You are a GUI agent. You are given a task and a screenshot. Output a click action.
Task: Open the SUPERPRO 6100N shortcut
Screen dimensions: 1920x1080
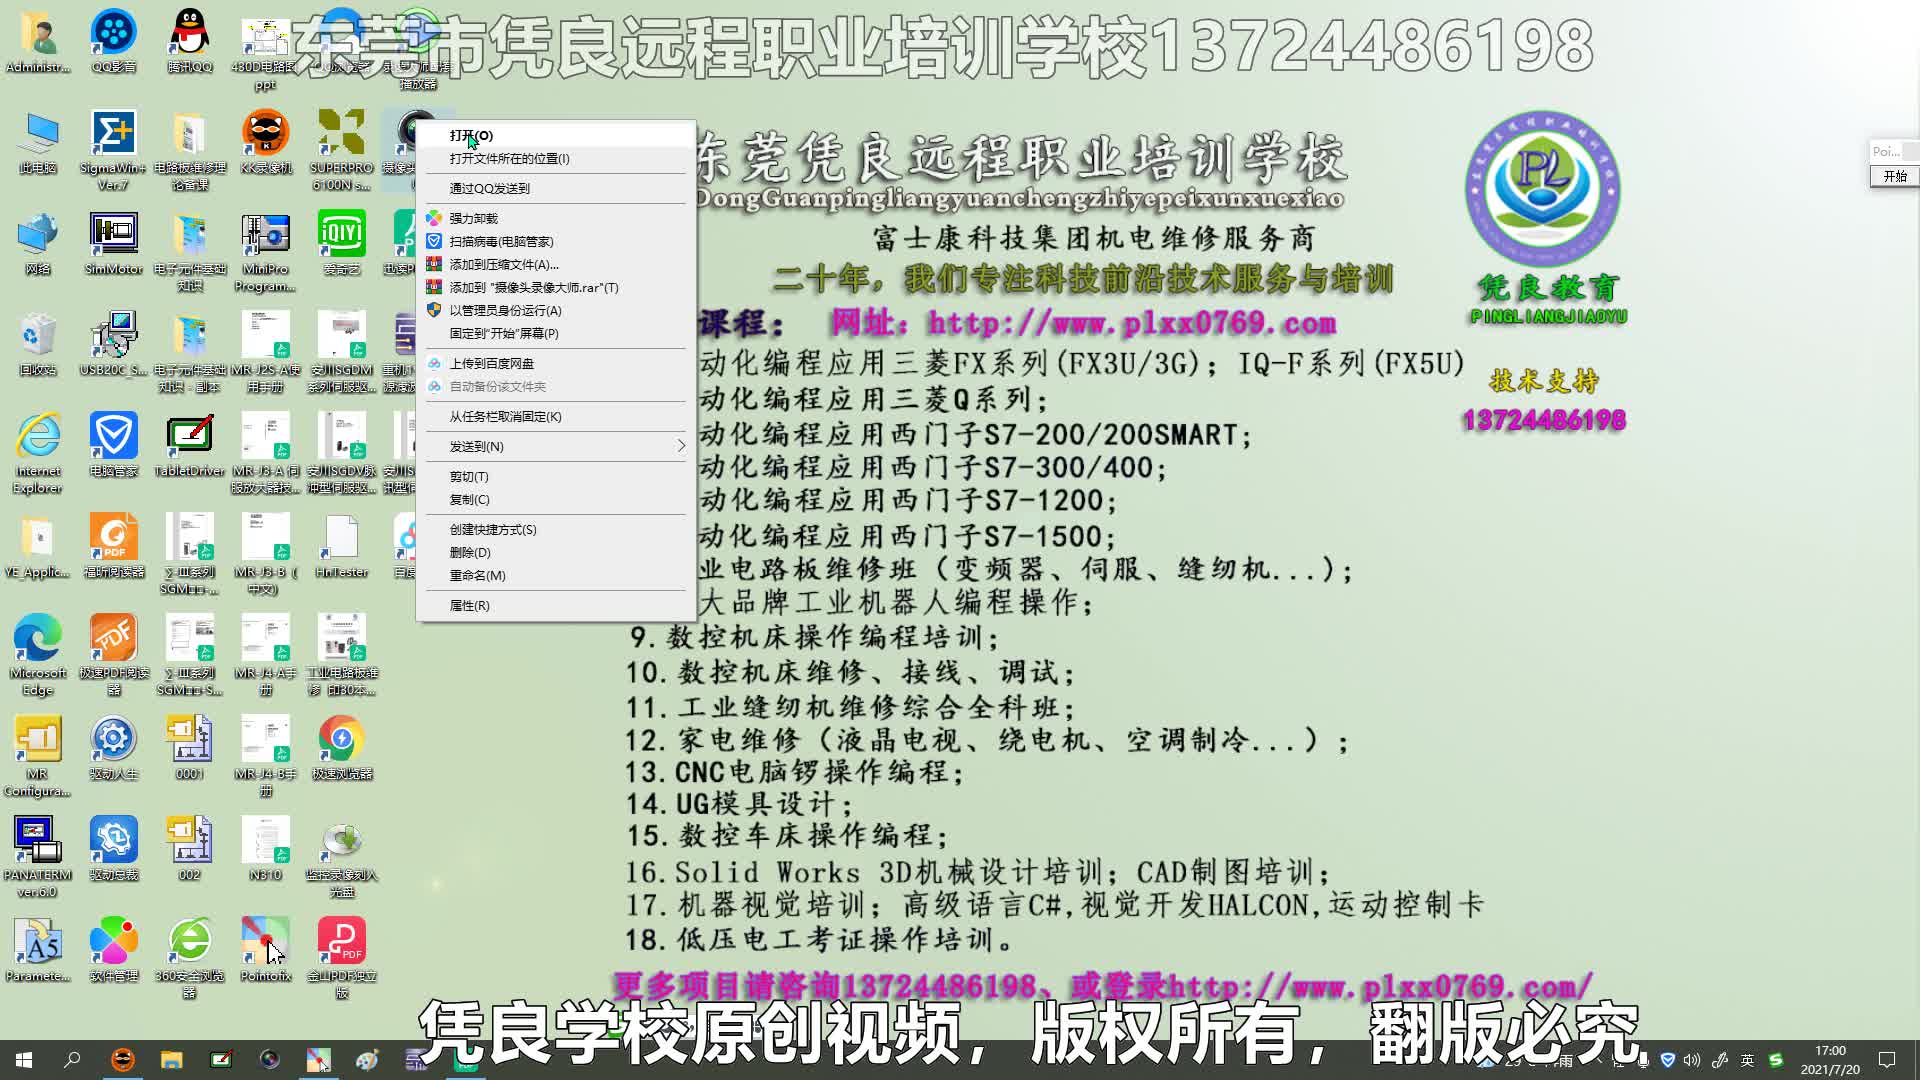341,150
